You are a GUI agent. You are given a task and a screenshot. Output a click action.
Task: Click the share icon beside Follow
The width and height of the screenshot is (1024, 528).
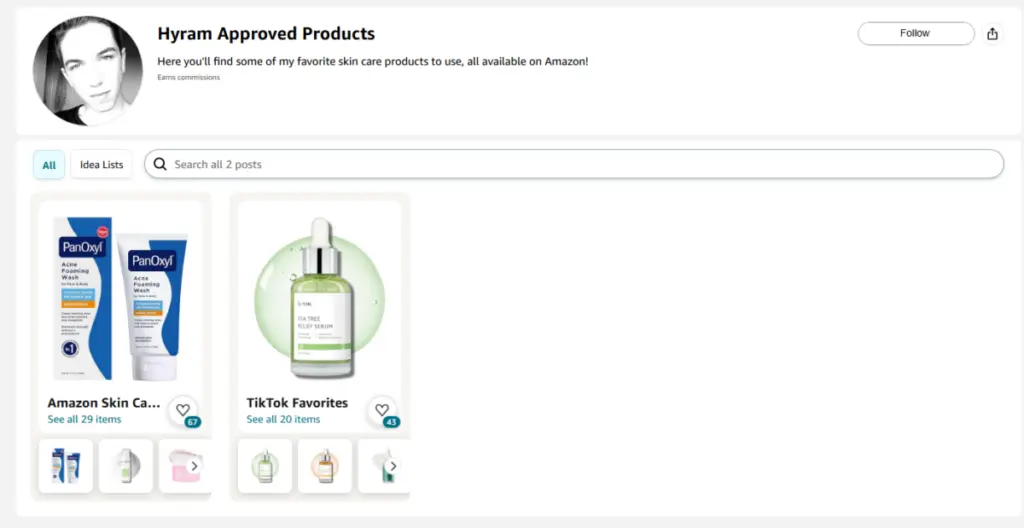click(x=992, y=34)
